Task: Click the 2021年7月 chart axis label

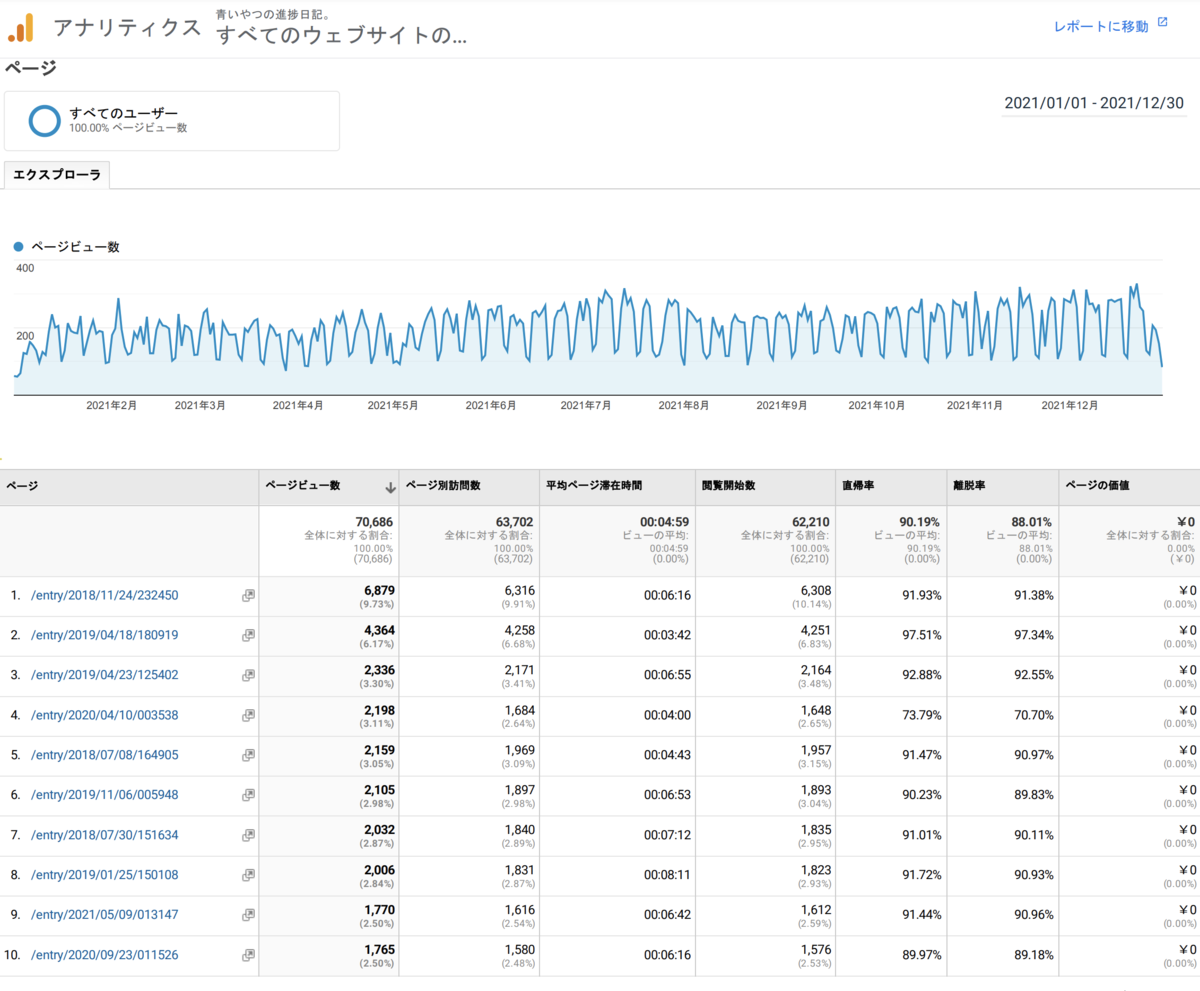Action: point(586,405)
